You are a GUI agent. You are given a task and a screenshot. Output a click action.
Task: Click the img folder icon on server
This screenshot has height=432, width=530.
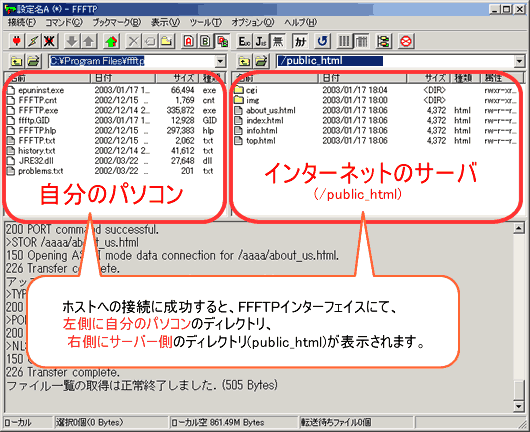tap(239, 100)
